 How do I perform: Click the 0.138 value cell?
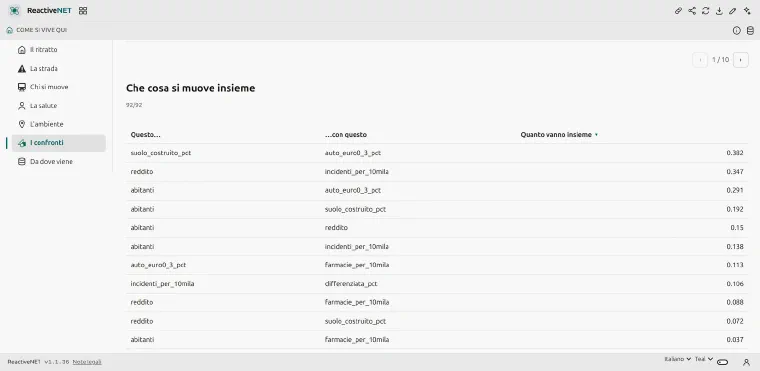point(735,246)
